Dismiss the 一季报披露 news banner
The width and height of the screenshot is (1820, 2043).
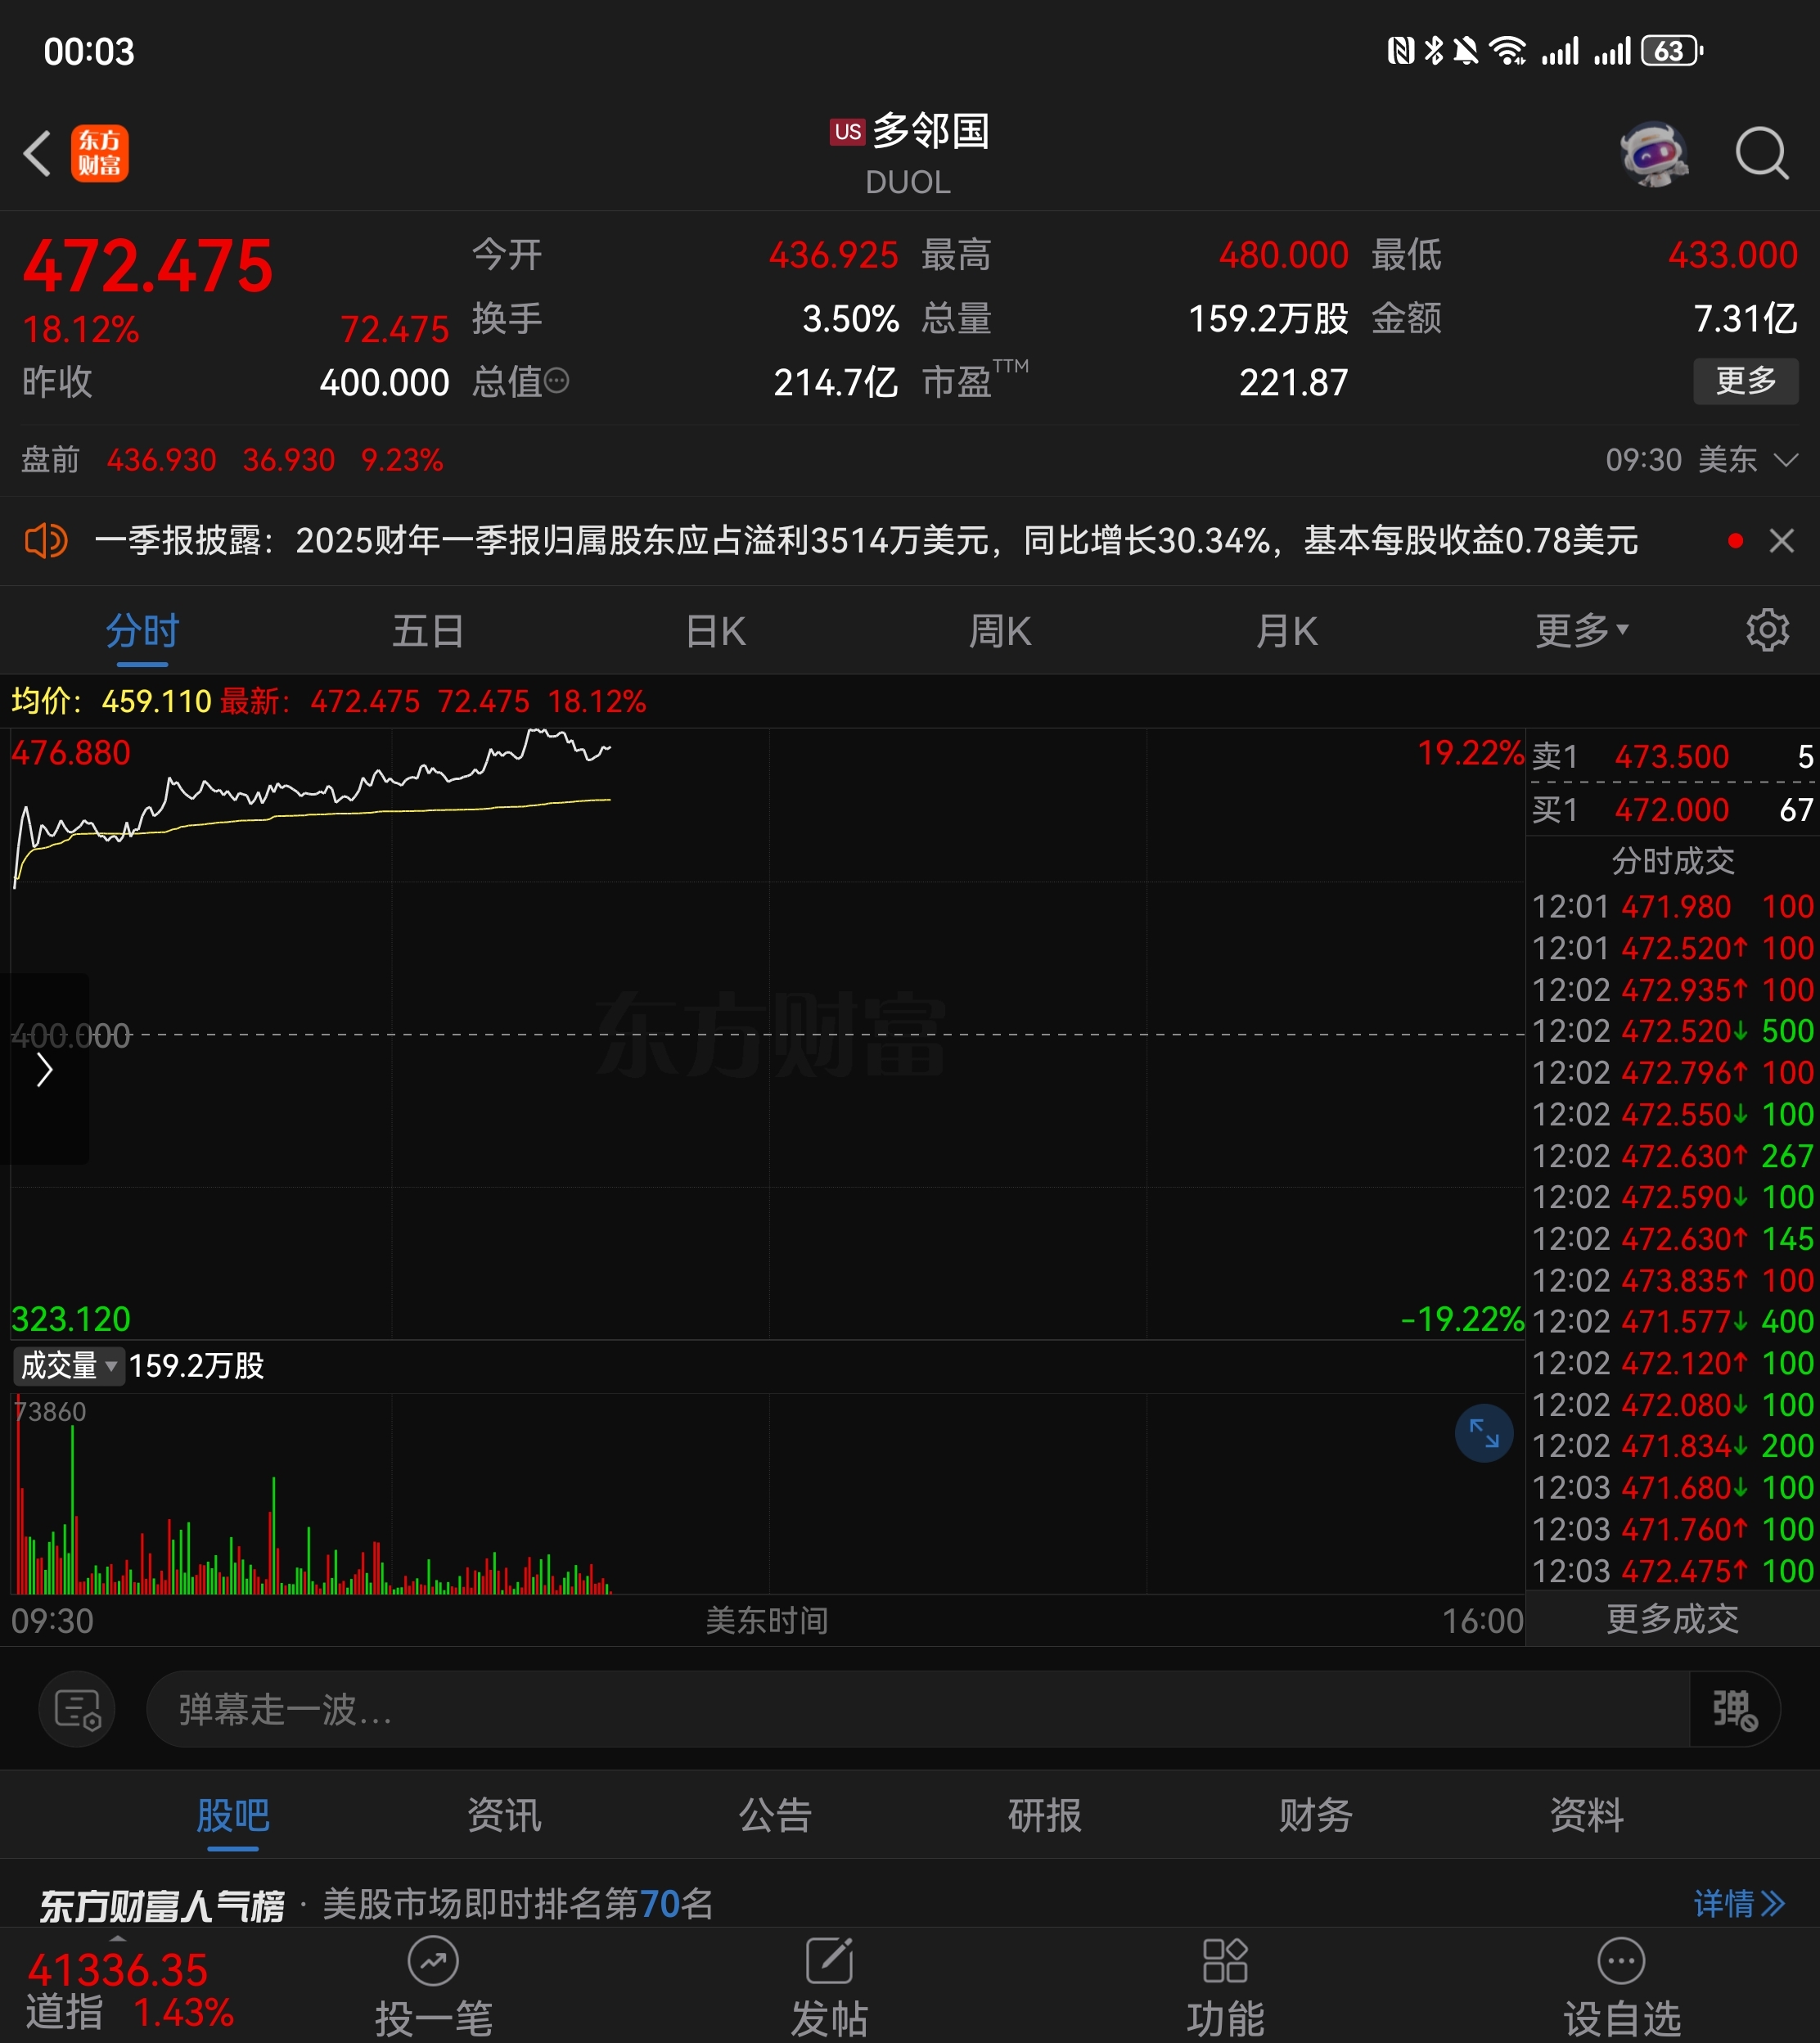1781,541
